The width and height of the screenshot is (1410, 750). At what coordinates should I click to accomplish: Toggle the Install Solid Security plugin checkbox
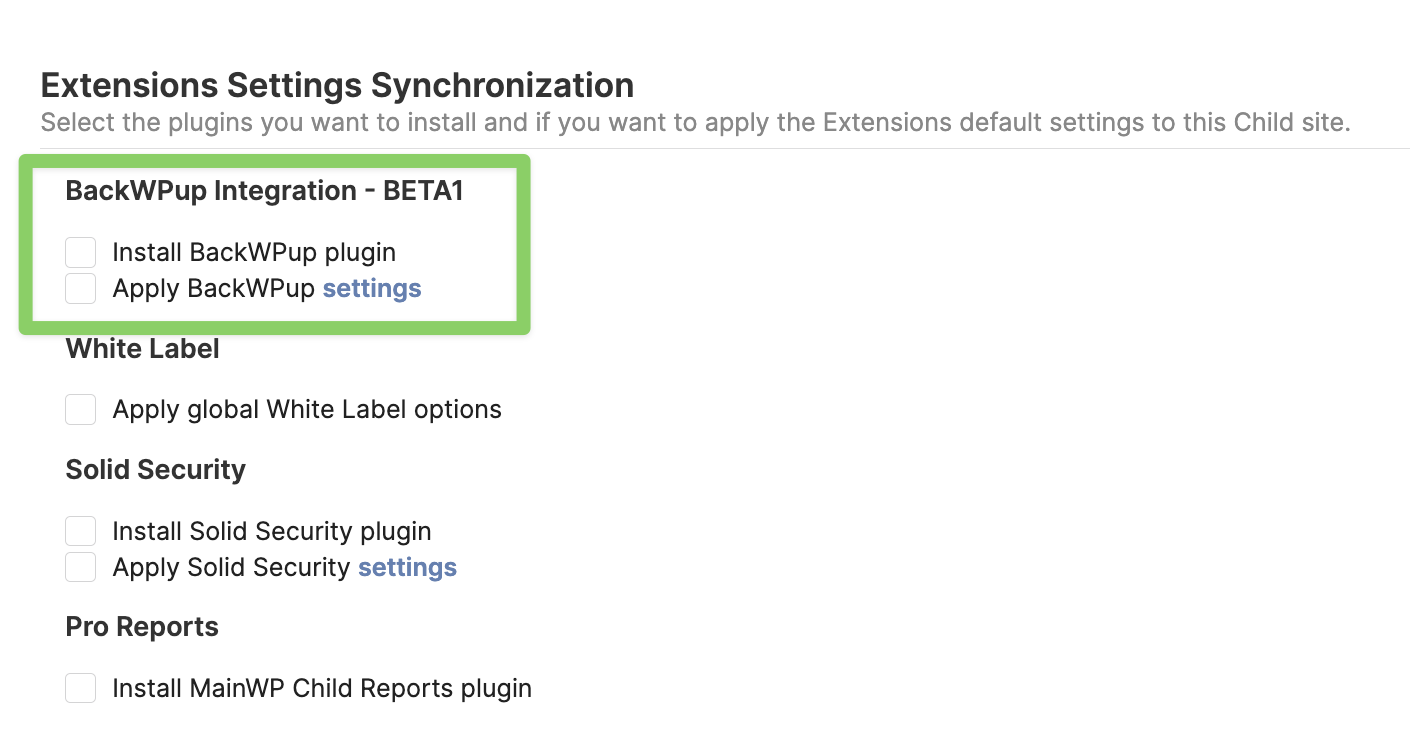point(80,531)
